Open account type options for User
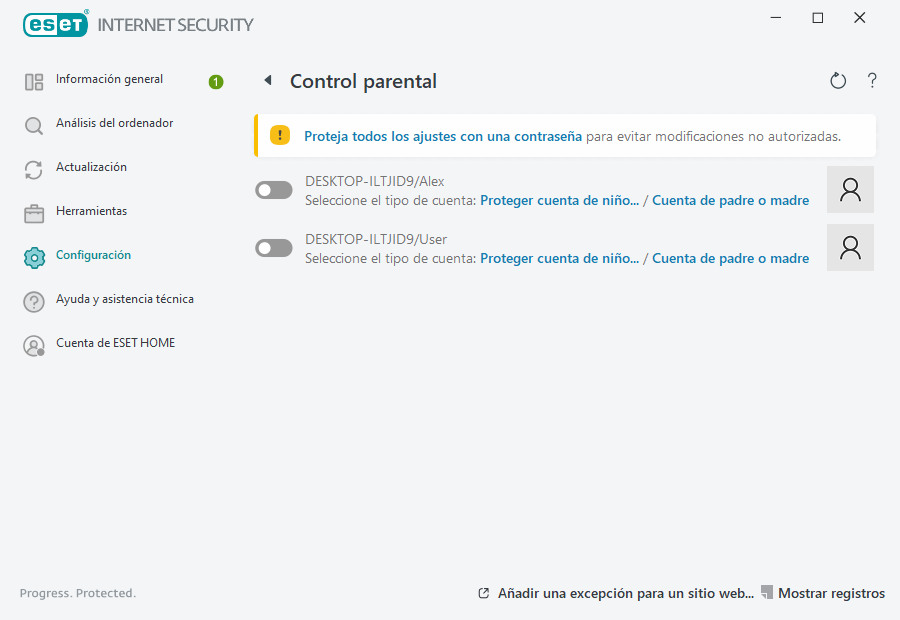This screenshot has height=620, width=900. (559, 258)
